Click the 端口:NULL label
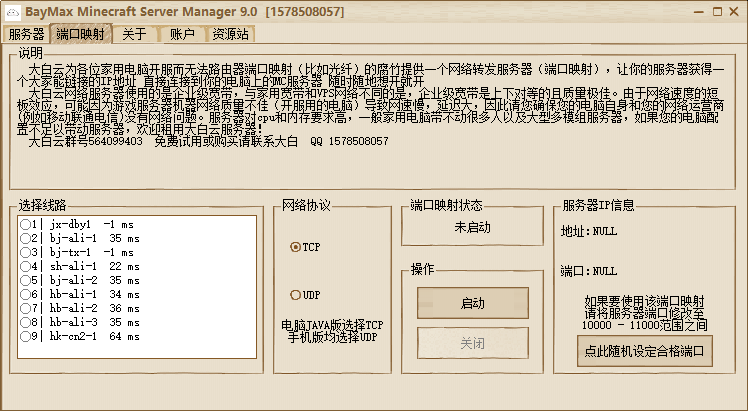 tap(589, 271)
